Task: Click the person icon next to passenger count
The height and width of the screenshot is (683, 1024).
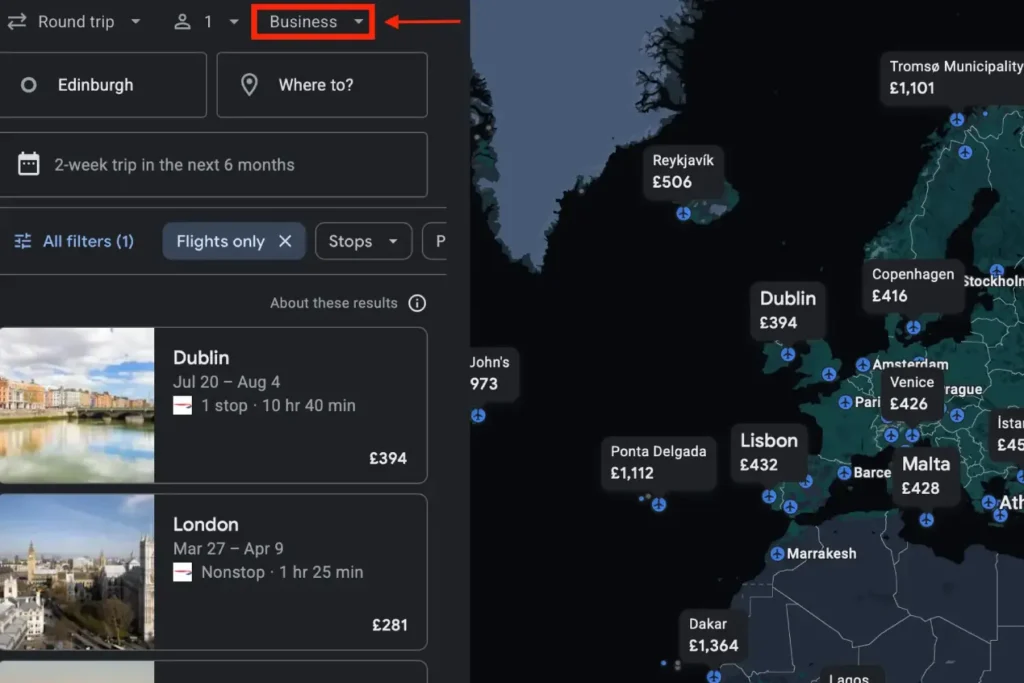Action: coord(182,22)
